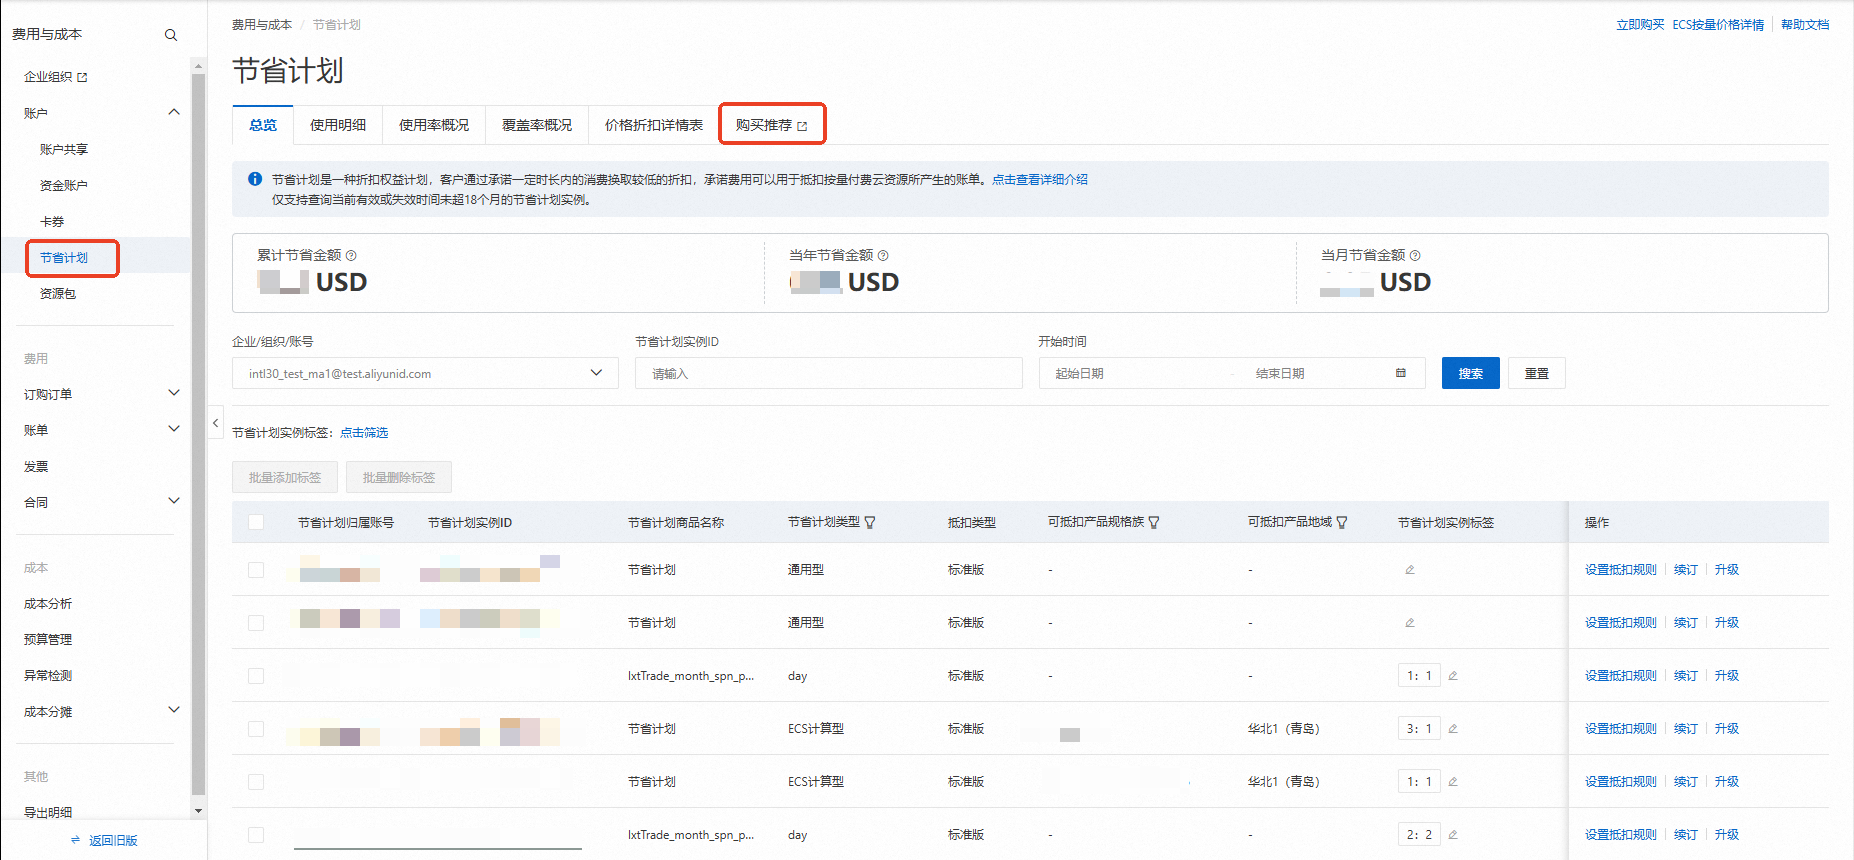Screen dimensions: 1854x860
Task: Open 卡券 in the sidebar
Action: [52, 222]
